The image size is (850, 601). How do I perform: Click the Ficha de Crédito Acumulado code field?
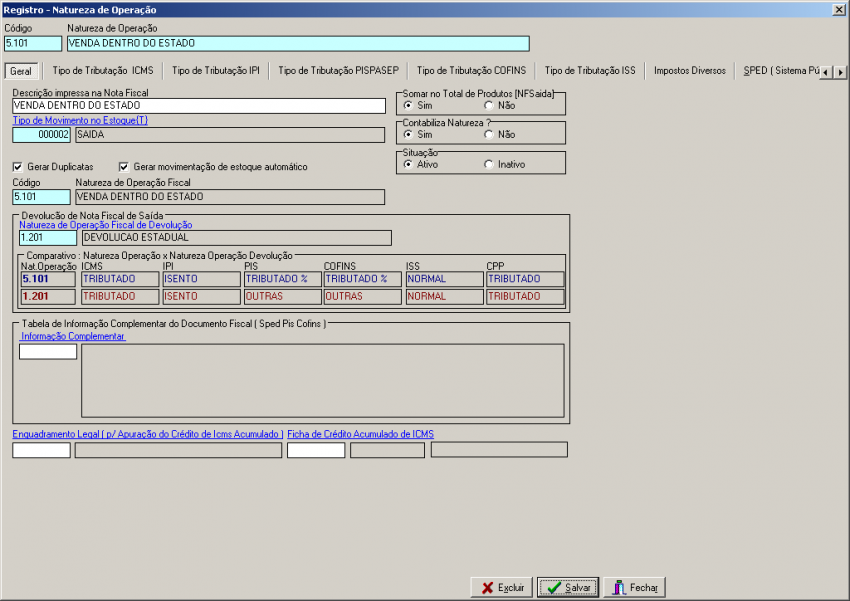click(x=316, y=450)
